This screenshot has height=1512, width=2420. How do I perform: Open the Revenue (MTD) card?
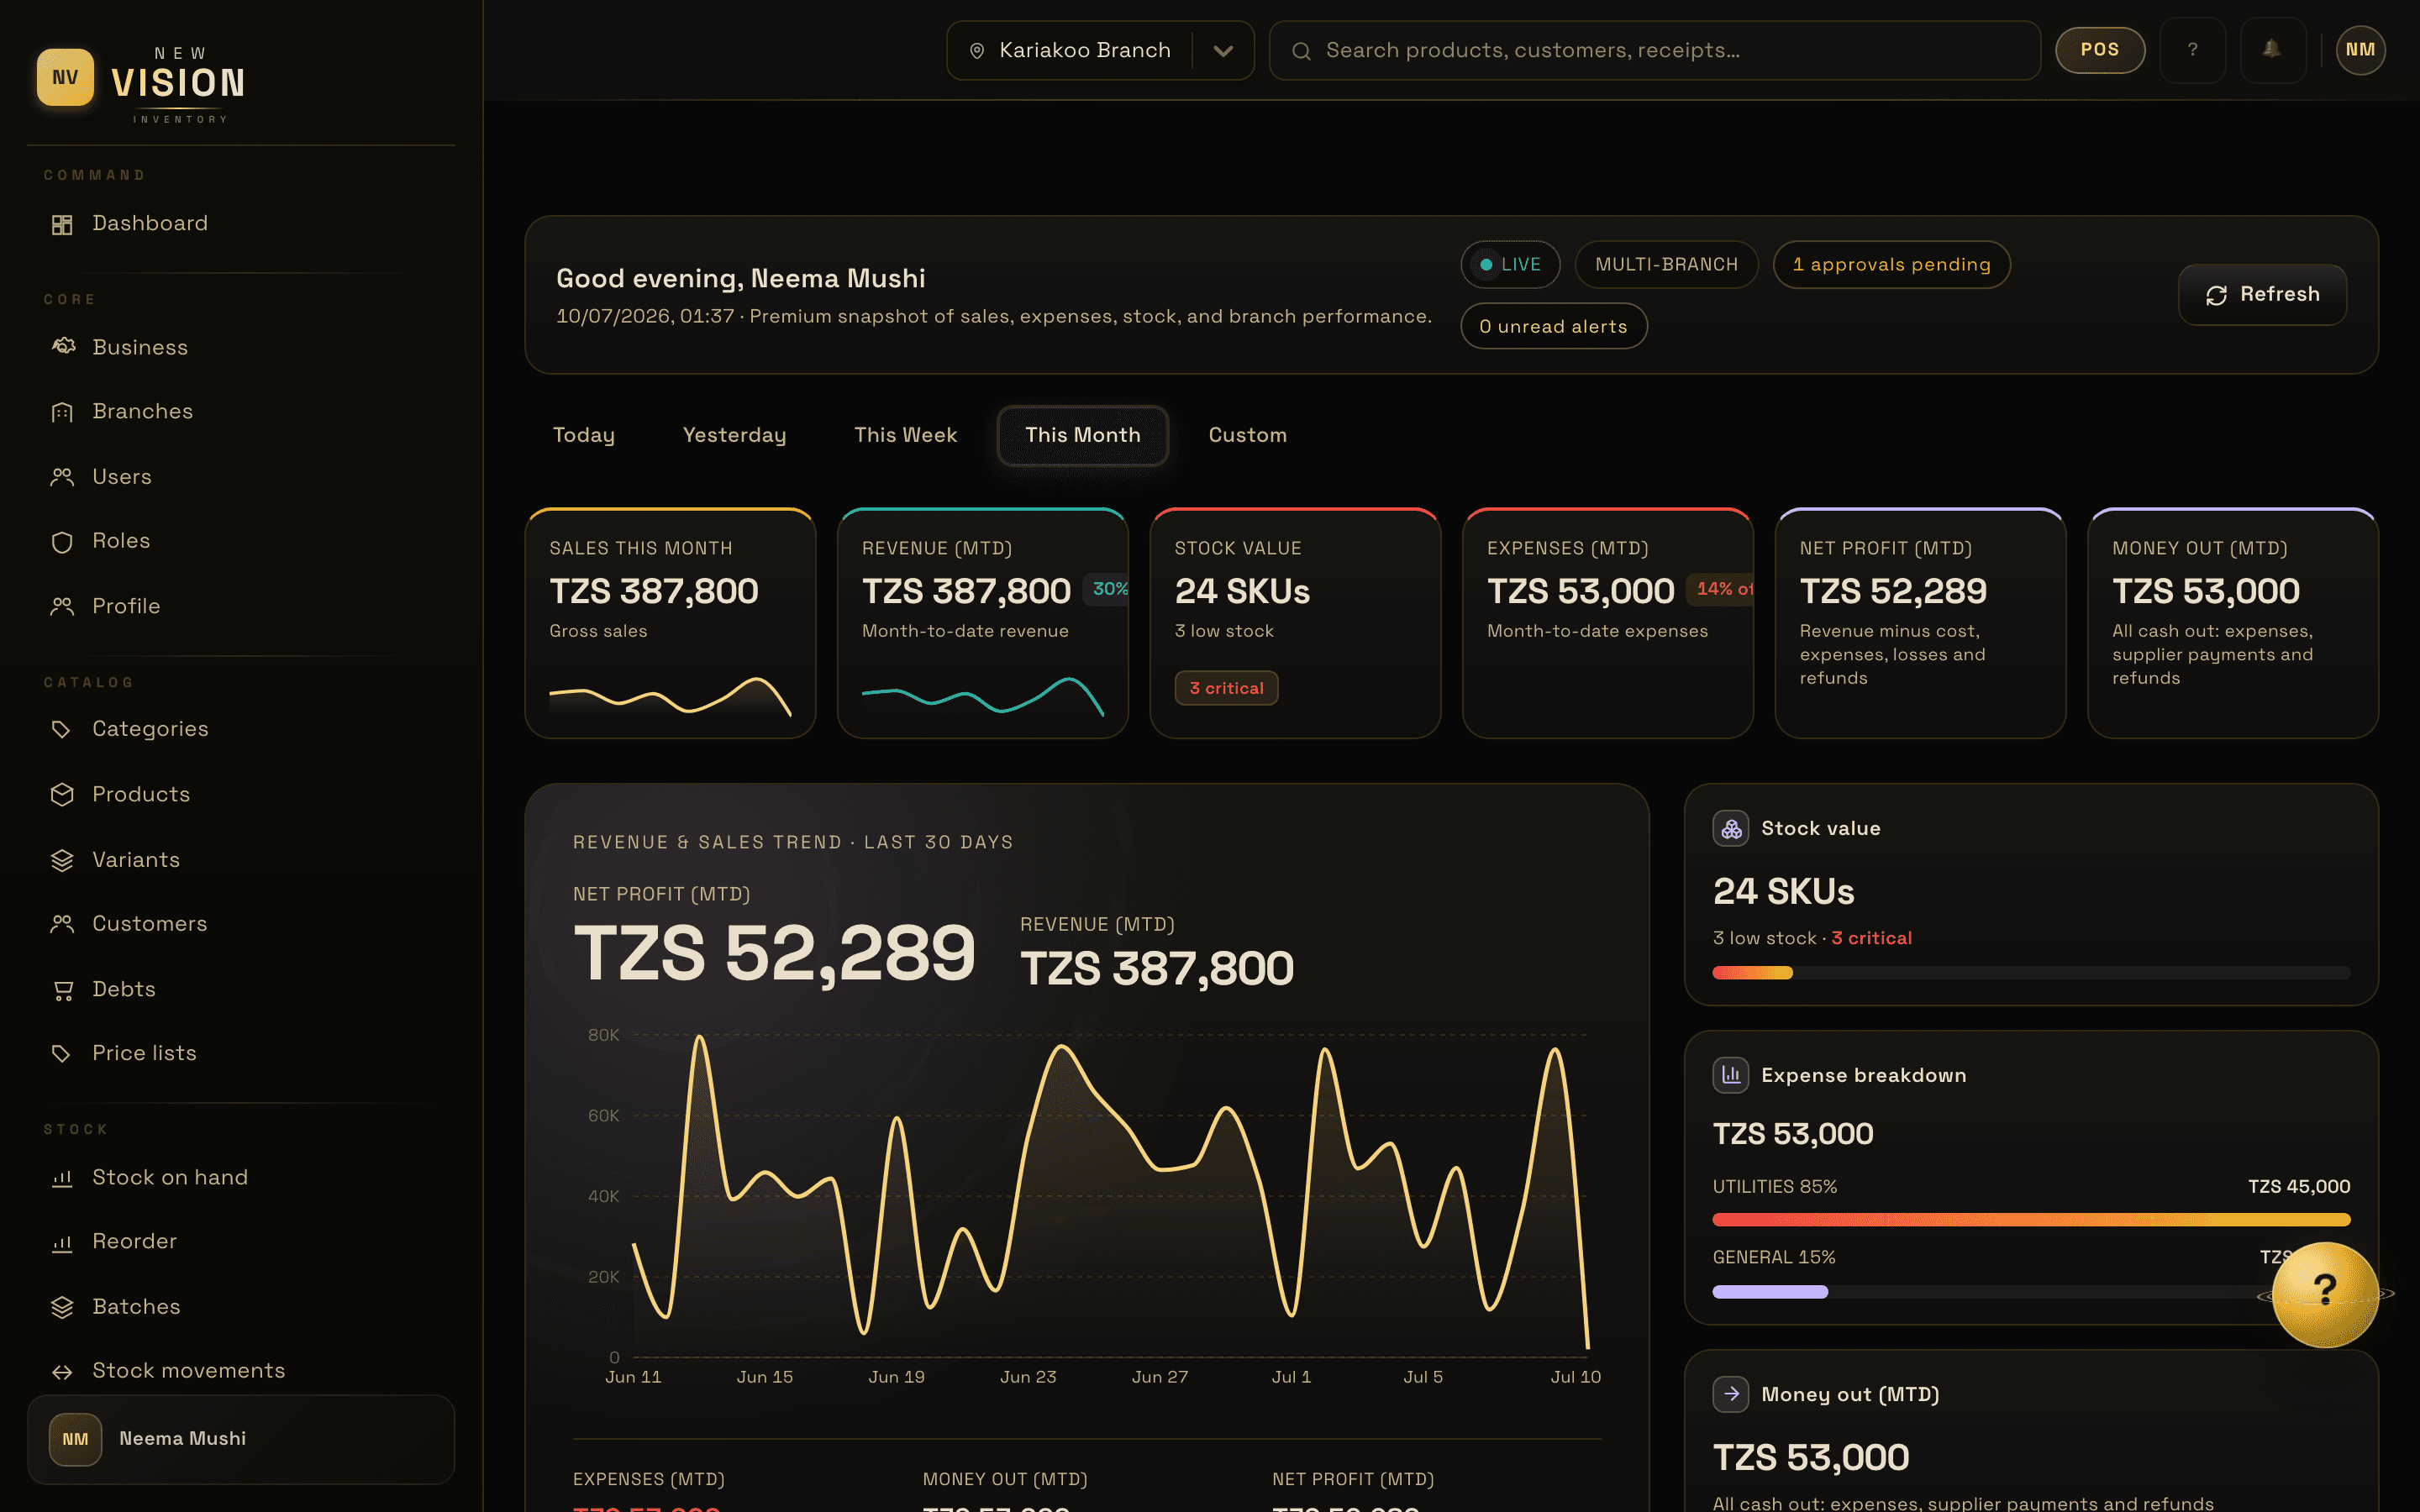point(983,623)
